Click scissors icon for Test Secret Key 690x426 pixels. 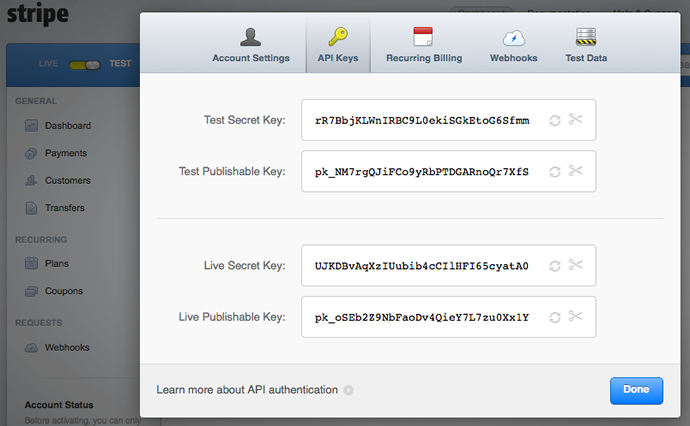click(x=575, y=119)
